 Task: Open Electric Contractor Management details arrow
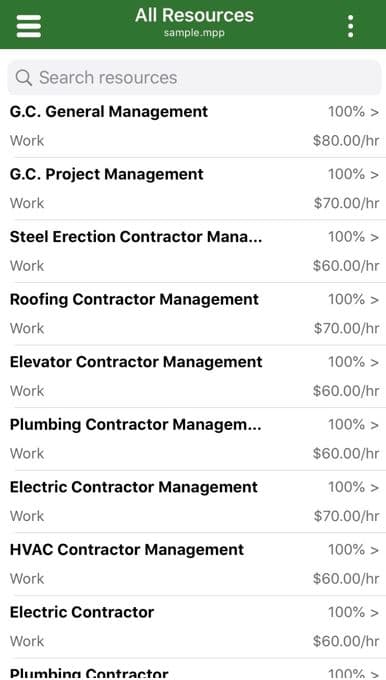pos(375,487)
